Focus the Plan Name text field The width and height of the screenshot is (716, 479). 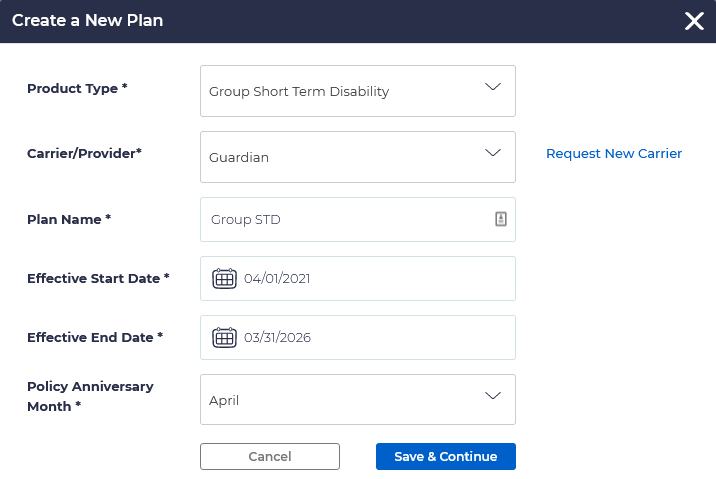(x=345, y=220)
